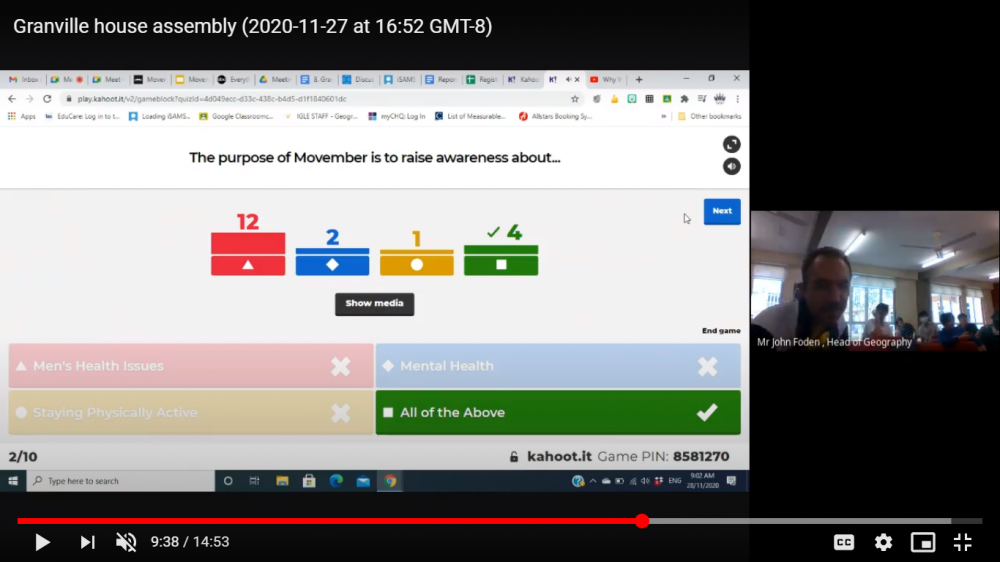Open the Loading iSAMS bookmark
The width and height of the screenshot is (1000, 562).
click(159, 116)
